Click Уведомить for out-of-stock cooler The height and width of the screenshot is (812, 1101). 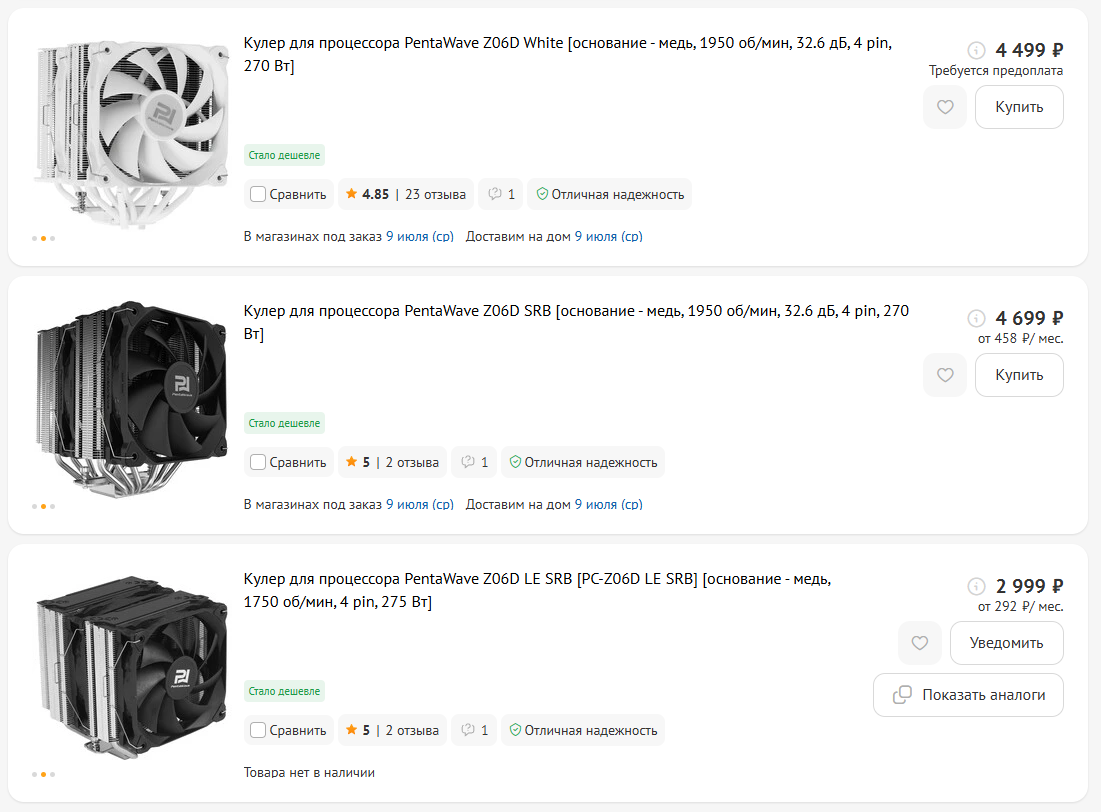[1006, 643]
